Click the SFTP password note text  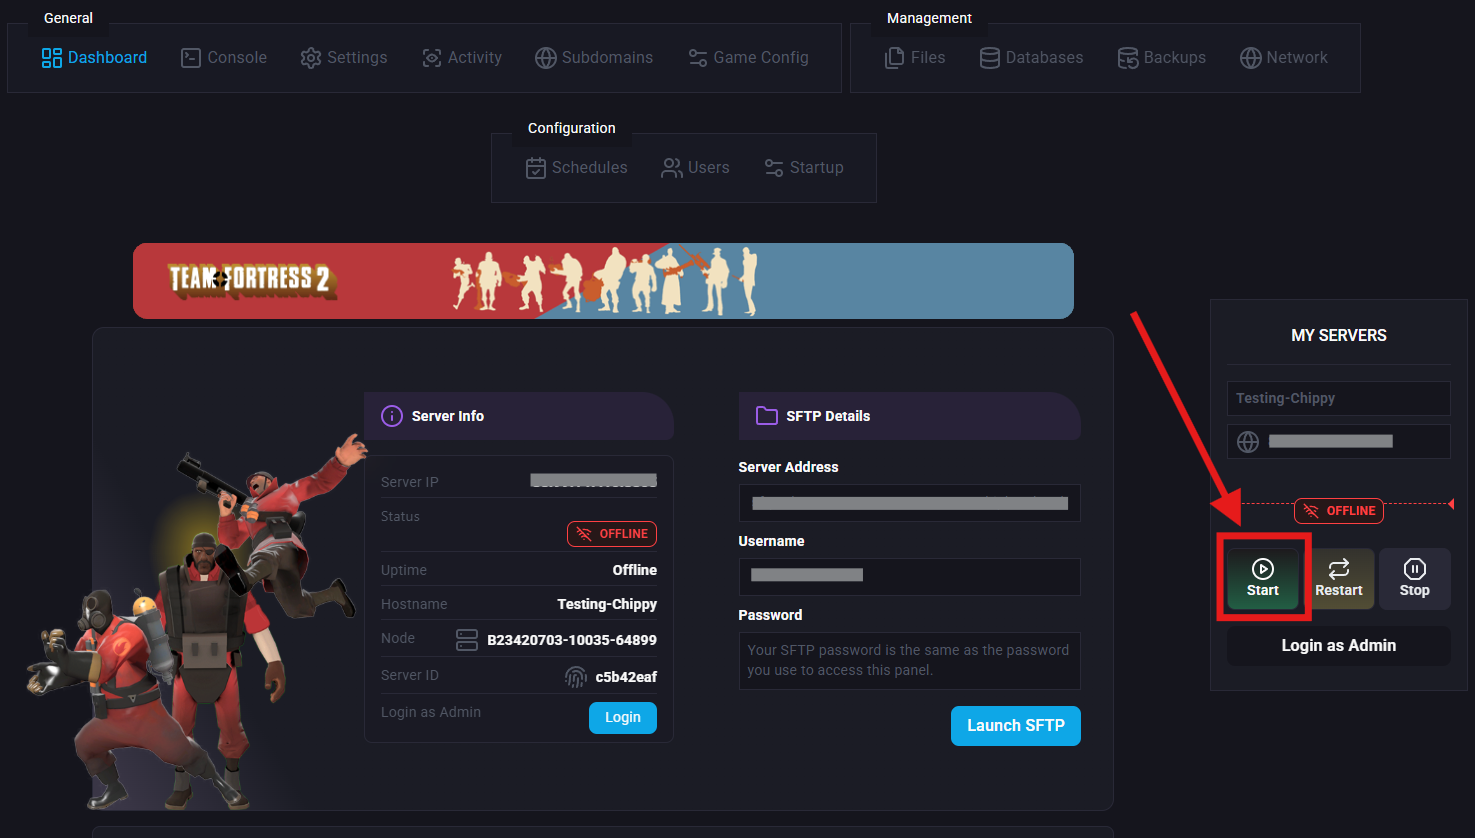[x=908, y=660]
